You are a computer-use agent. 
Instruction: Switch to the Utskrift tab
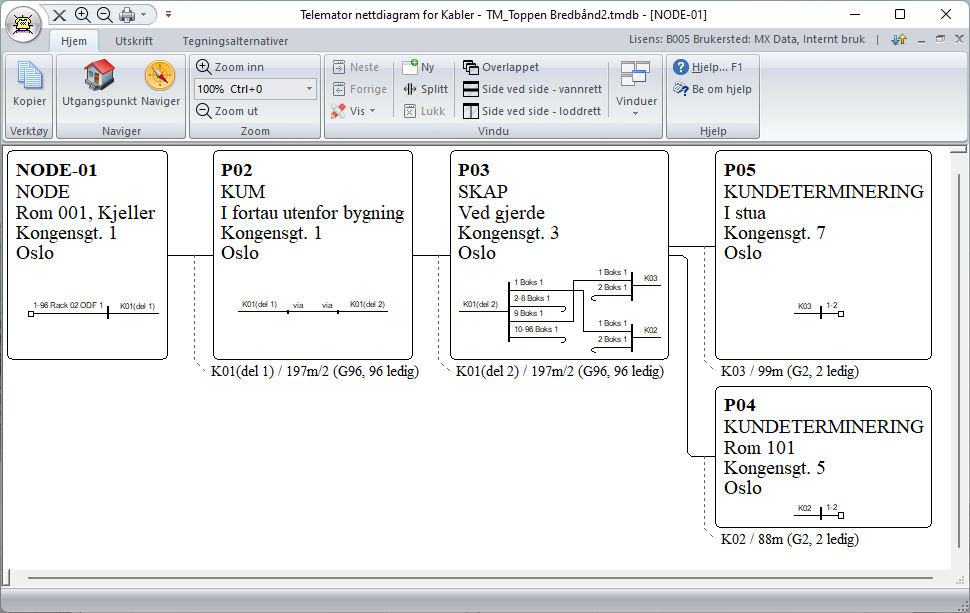134,41
